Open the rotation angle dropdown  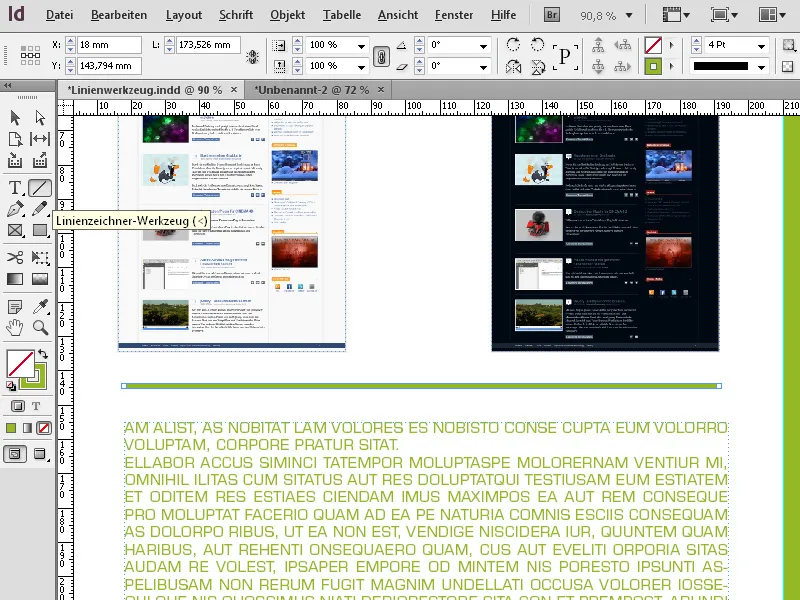[x=483, y=45]
